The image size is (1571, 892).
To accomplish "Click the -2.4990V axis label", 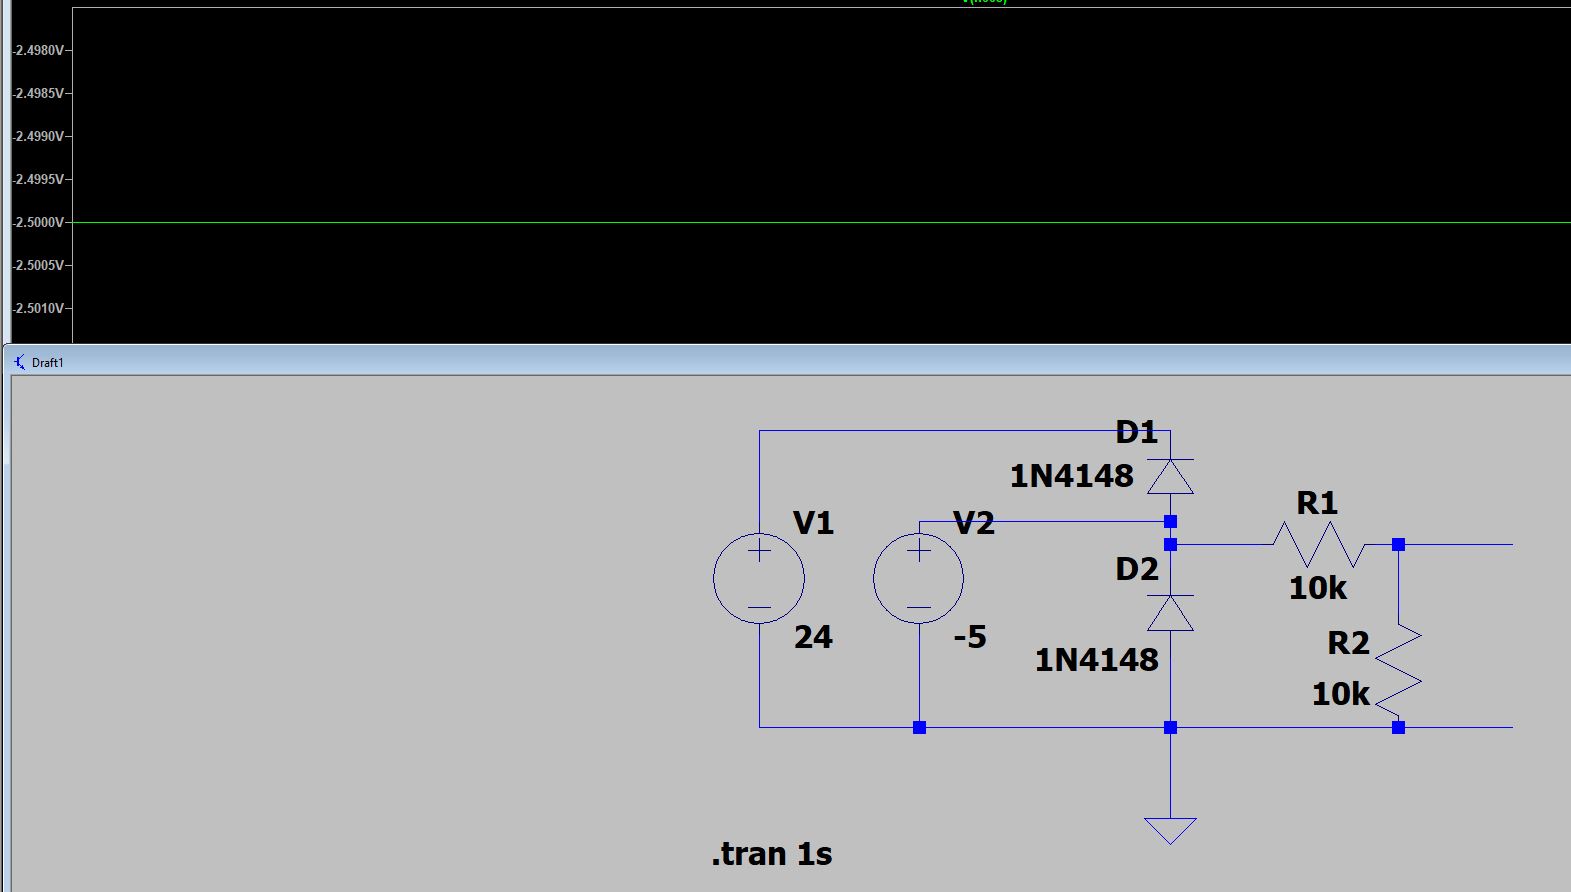I will click(x=39, y=136).
